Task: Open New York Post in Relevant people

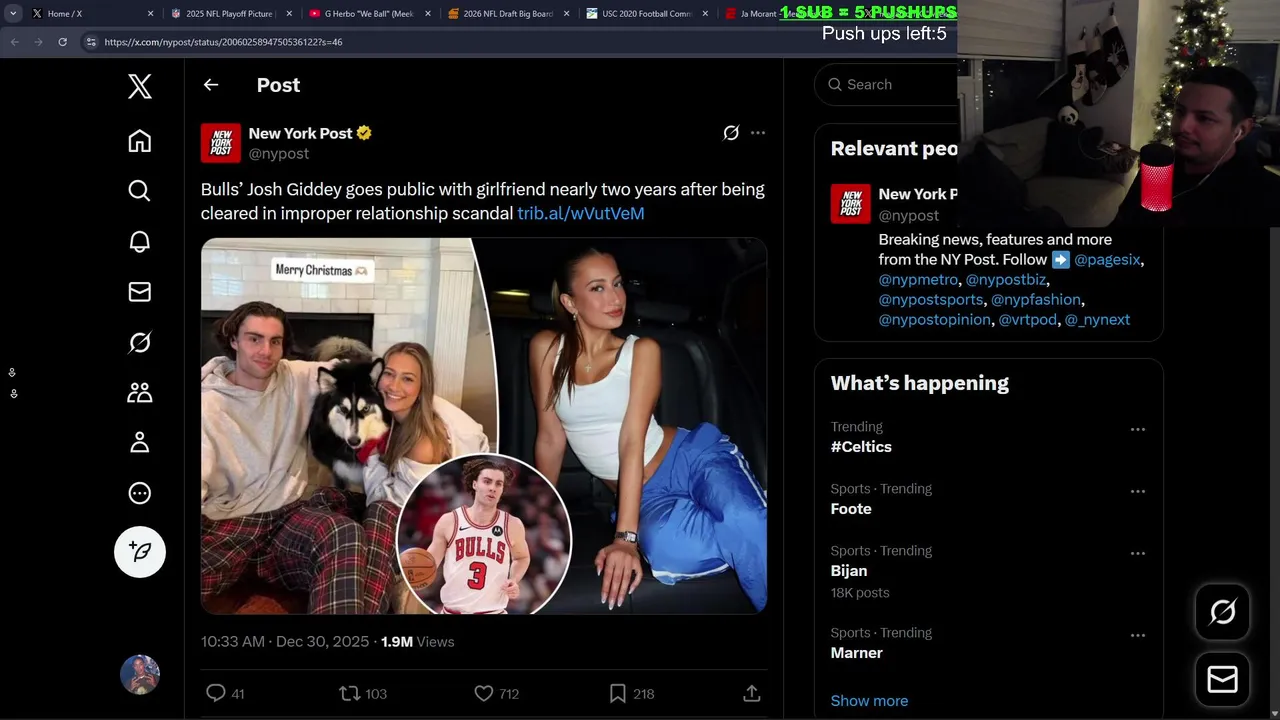Action: coord(918,194)
